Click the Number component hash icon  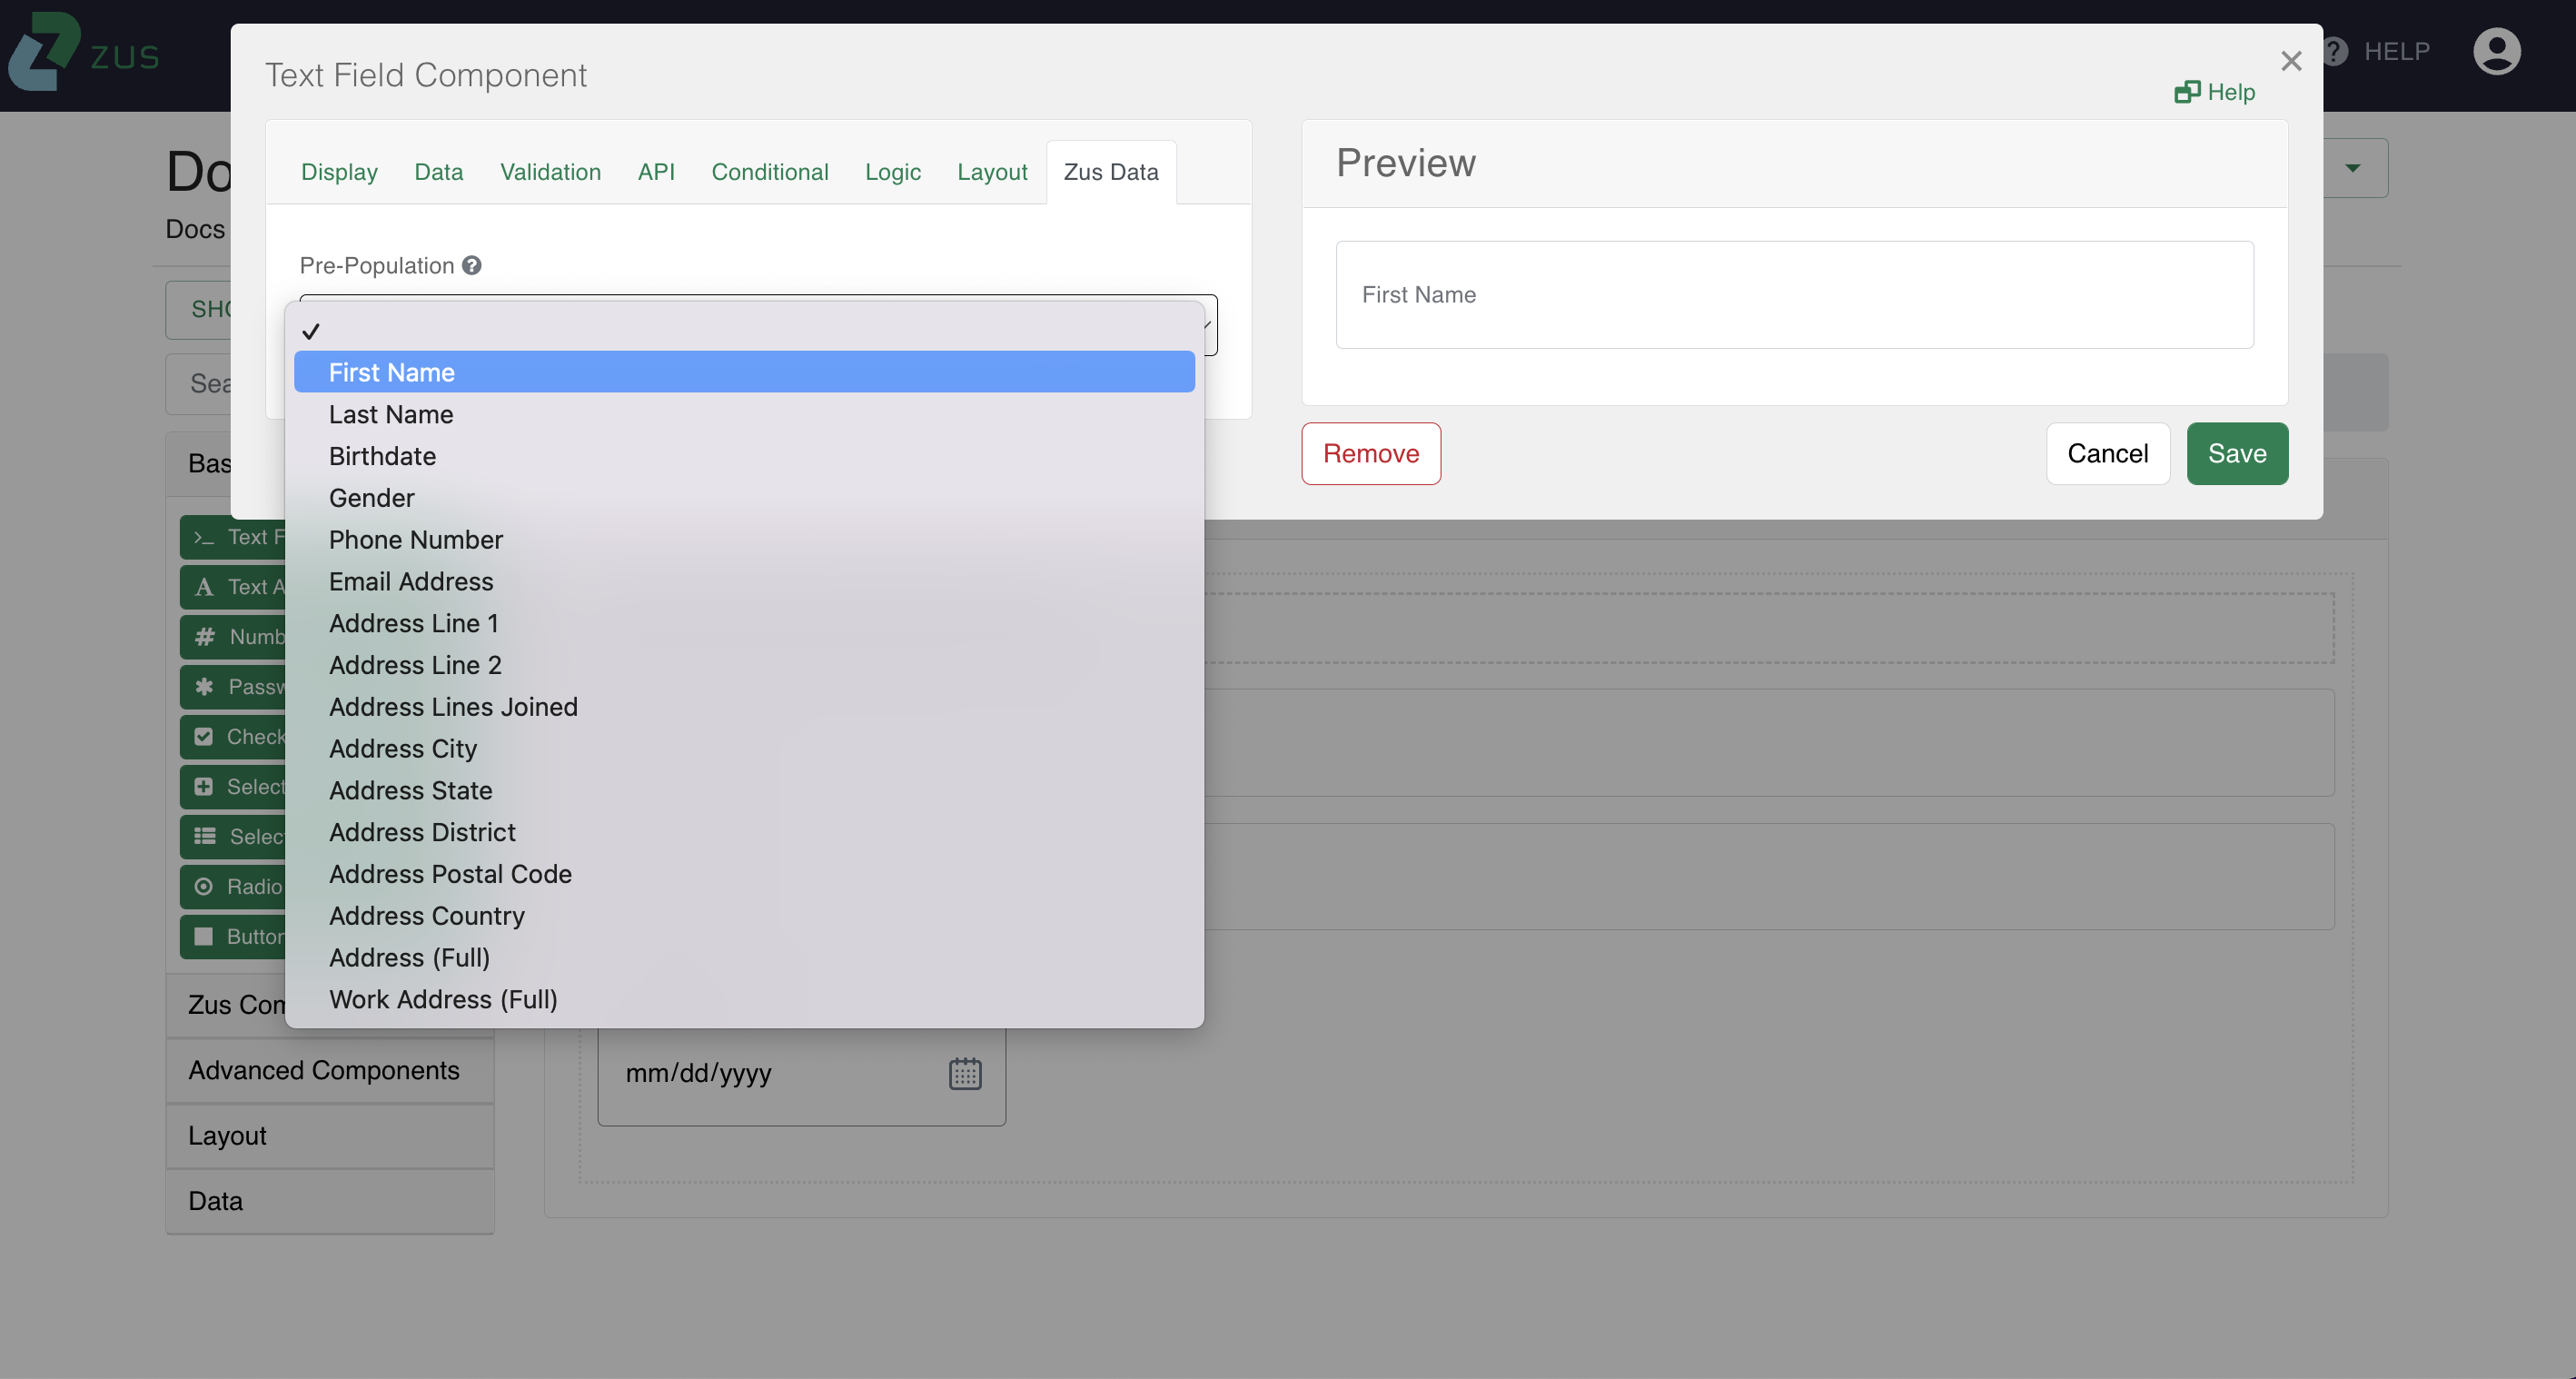(205, 637)
